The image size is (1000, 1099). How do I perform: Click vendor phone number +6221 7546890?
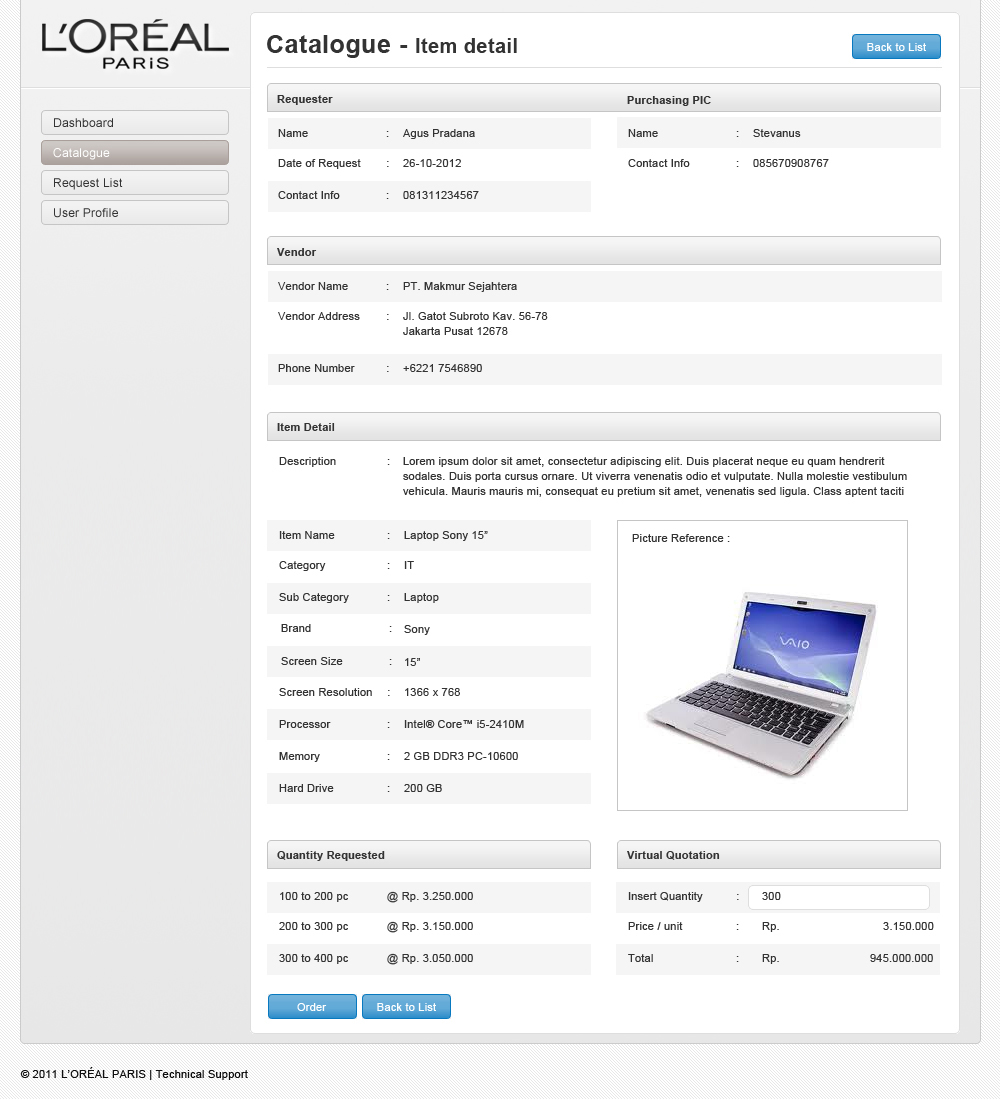[442, 369]
